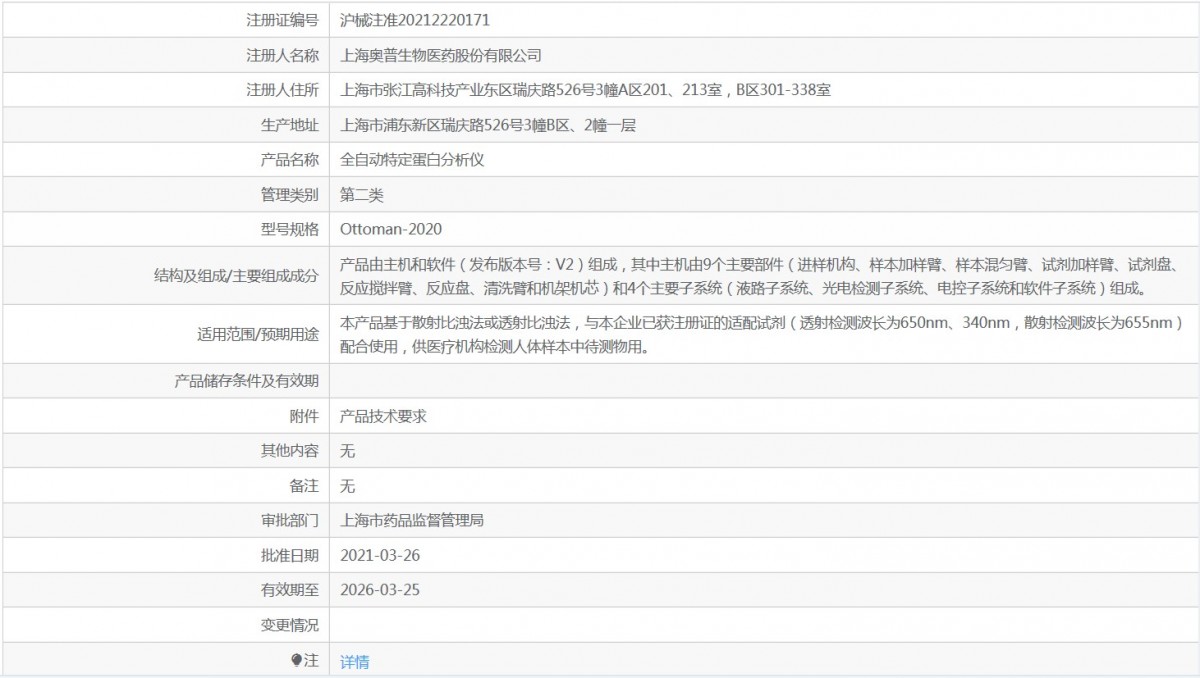Select the 无 value in 其他内容 row
The width and height of the screenshot is (1200, 678).
point(347,451)
